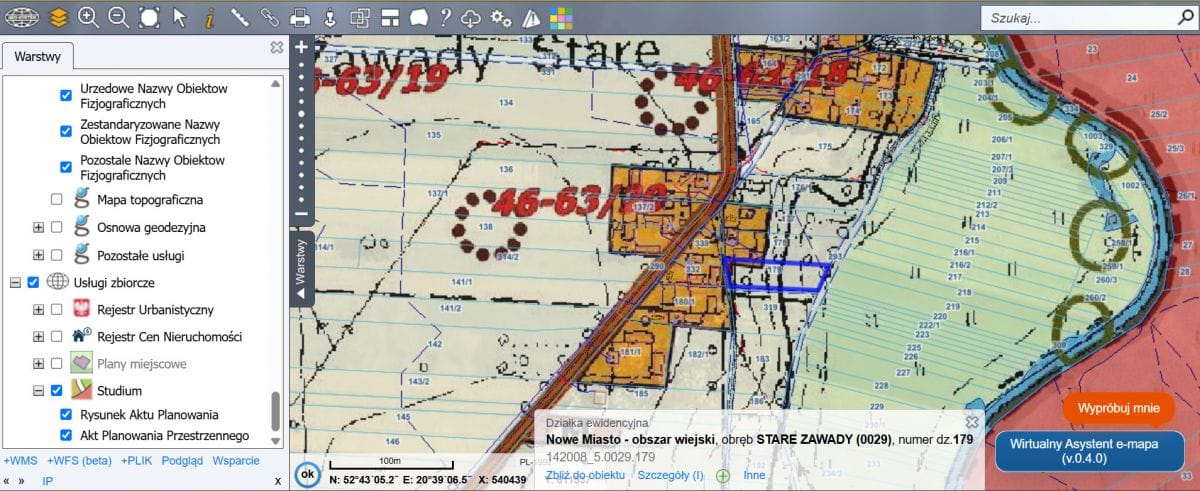
Task: Choose the measure ruler tool
Action: click(x=239, y=17)
